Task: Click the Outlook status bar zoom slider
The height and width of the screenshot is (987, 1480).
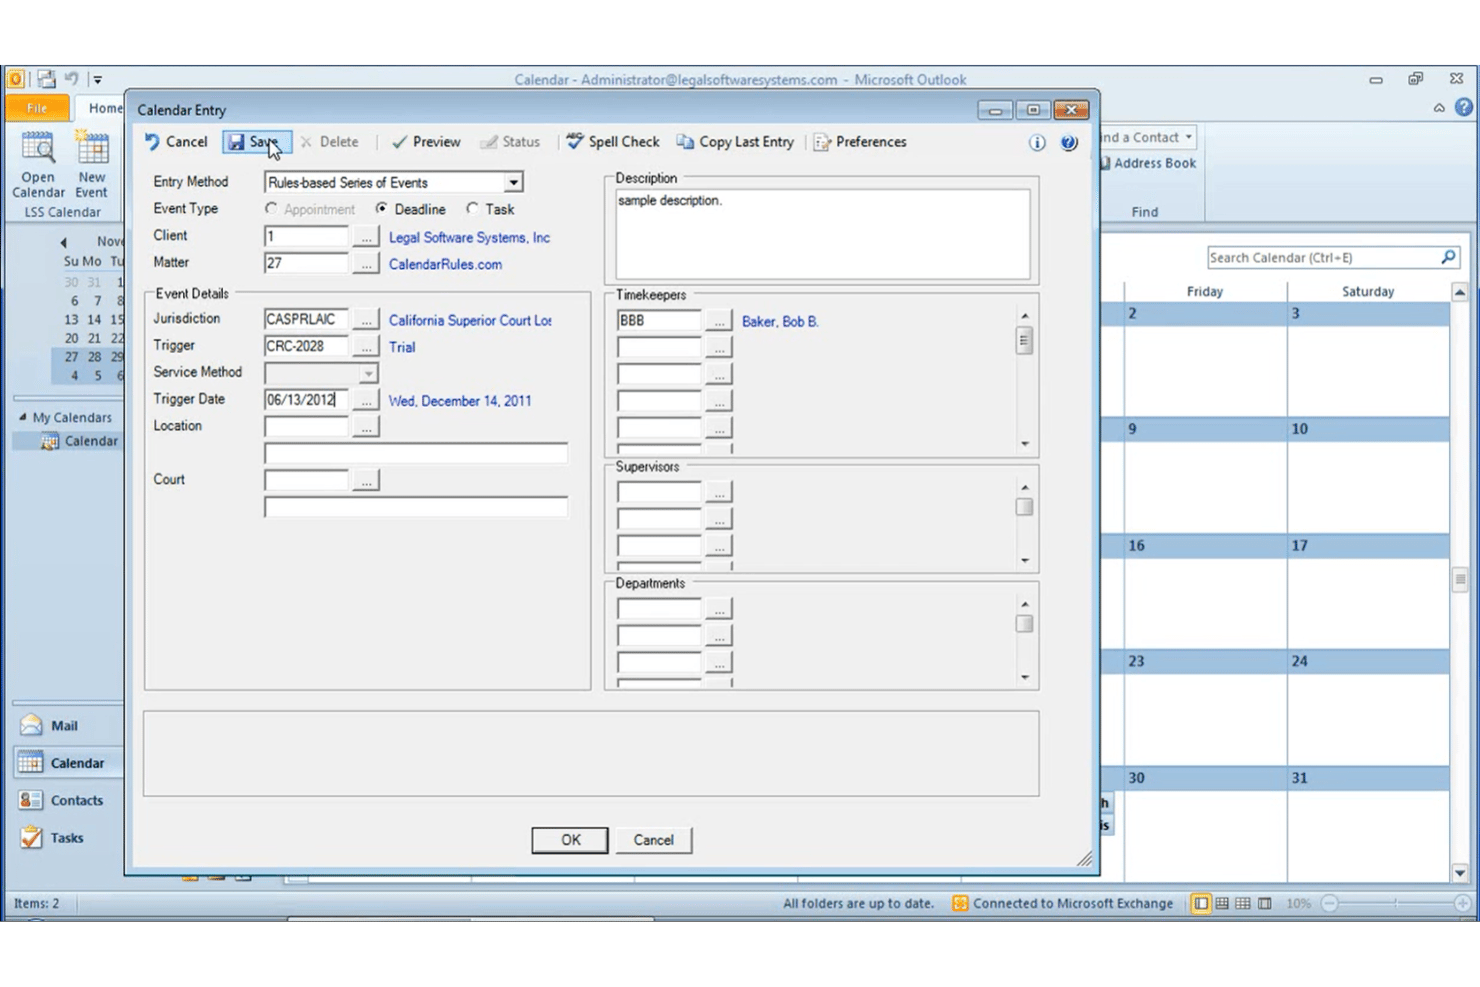Action: click(1394, 903)
